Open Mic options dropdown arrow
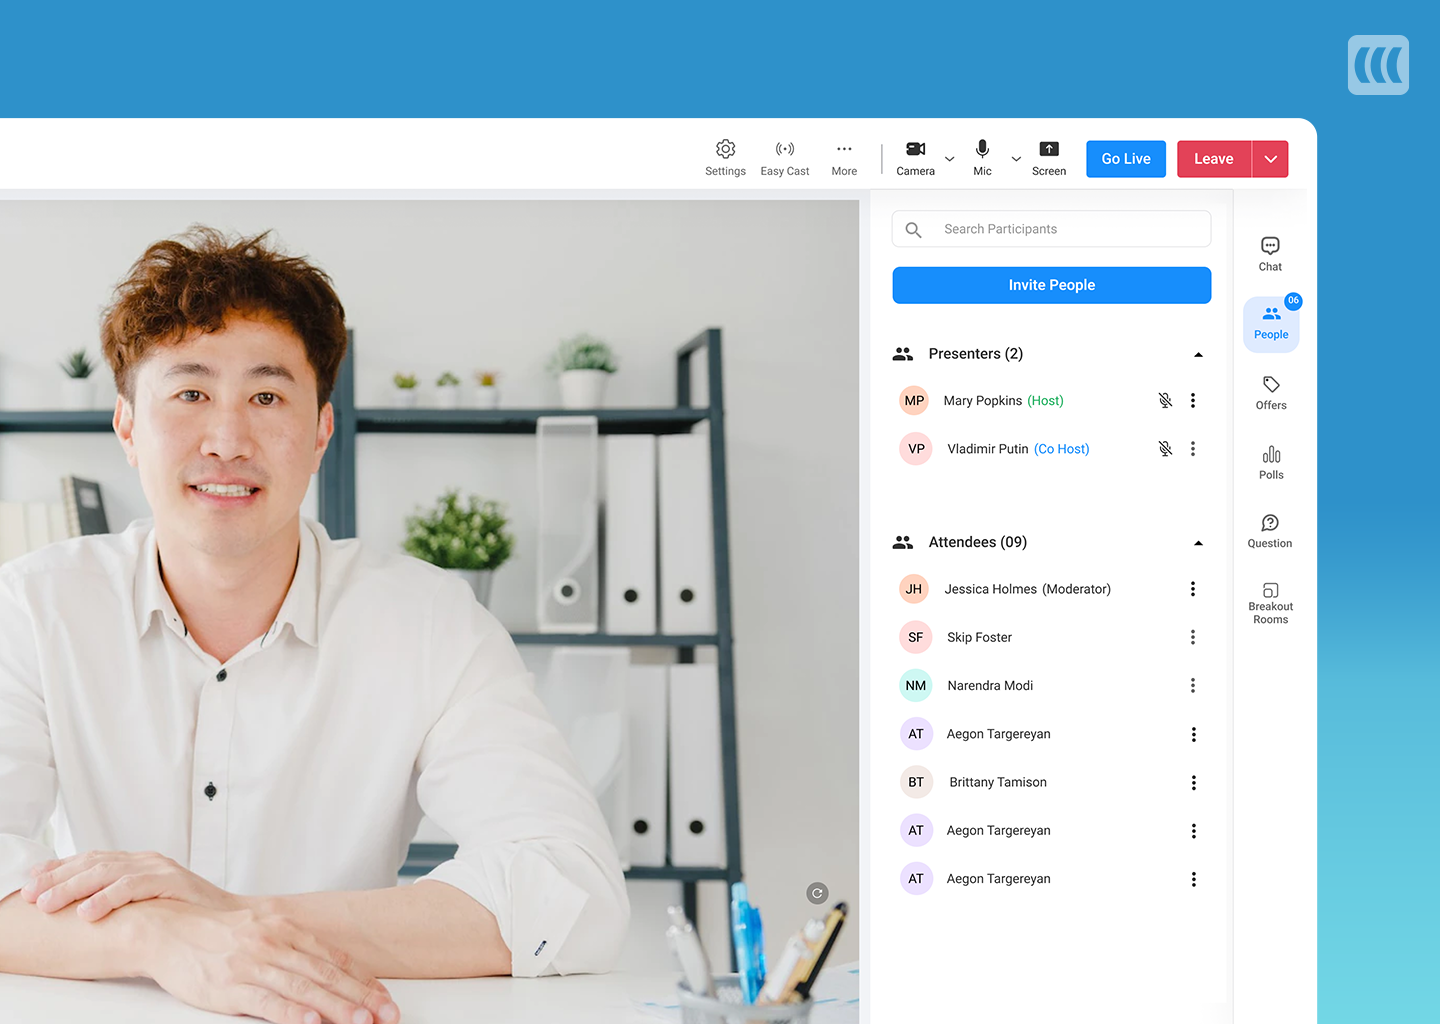This screenshot has height=1024, width=1440. [1016, 159]
